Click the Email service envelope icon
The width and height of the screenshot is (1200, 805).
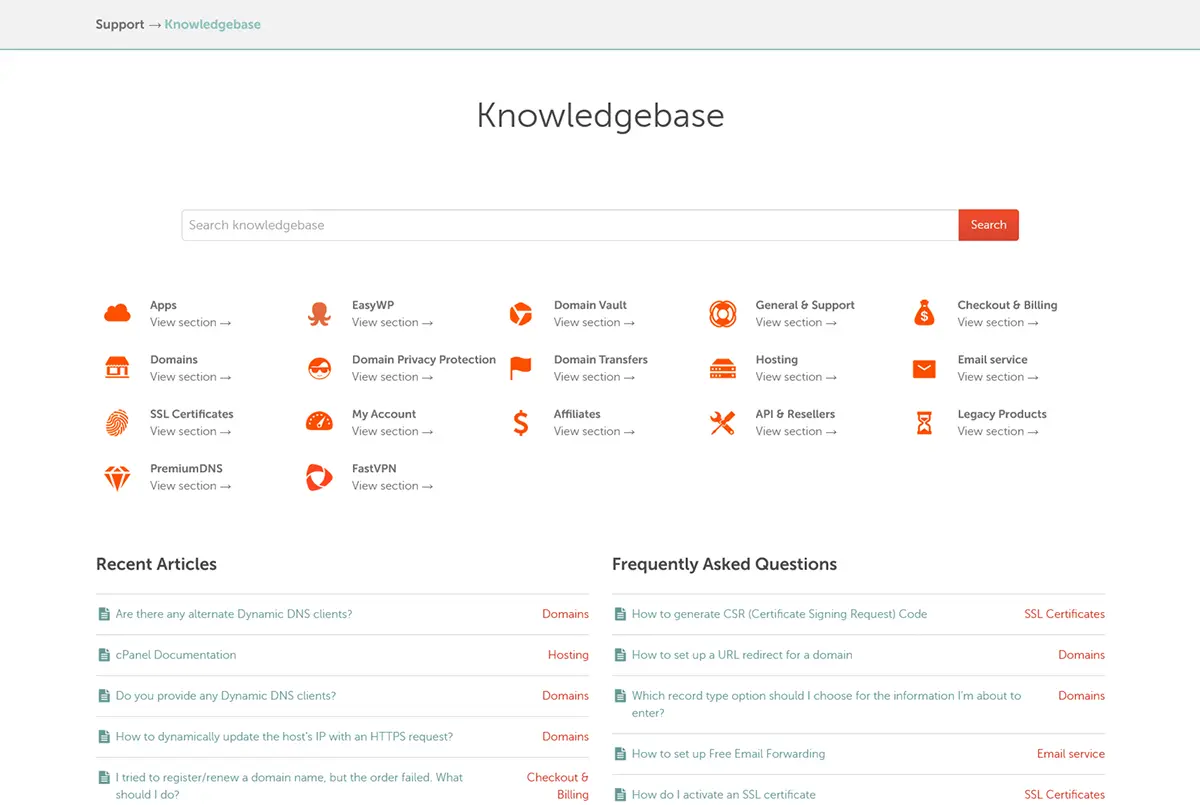click(x=922, y=367)
